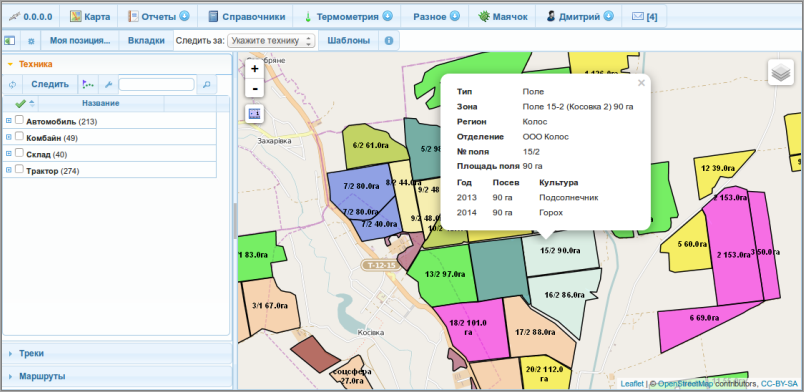Image resolution: width=804 pixels, height=392 pixels.
Task: Open Дмитрий user dropdown
Action: pyautogui.click(x=580, y=16)
